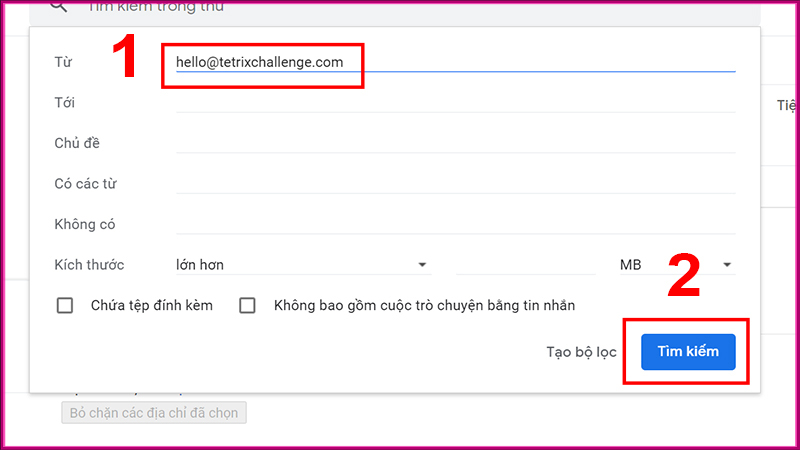Click the 'Kích thước' label text
Viewport: 800px width, 450px height.
(x=89, y=265)
